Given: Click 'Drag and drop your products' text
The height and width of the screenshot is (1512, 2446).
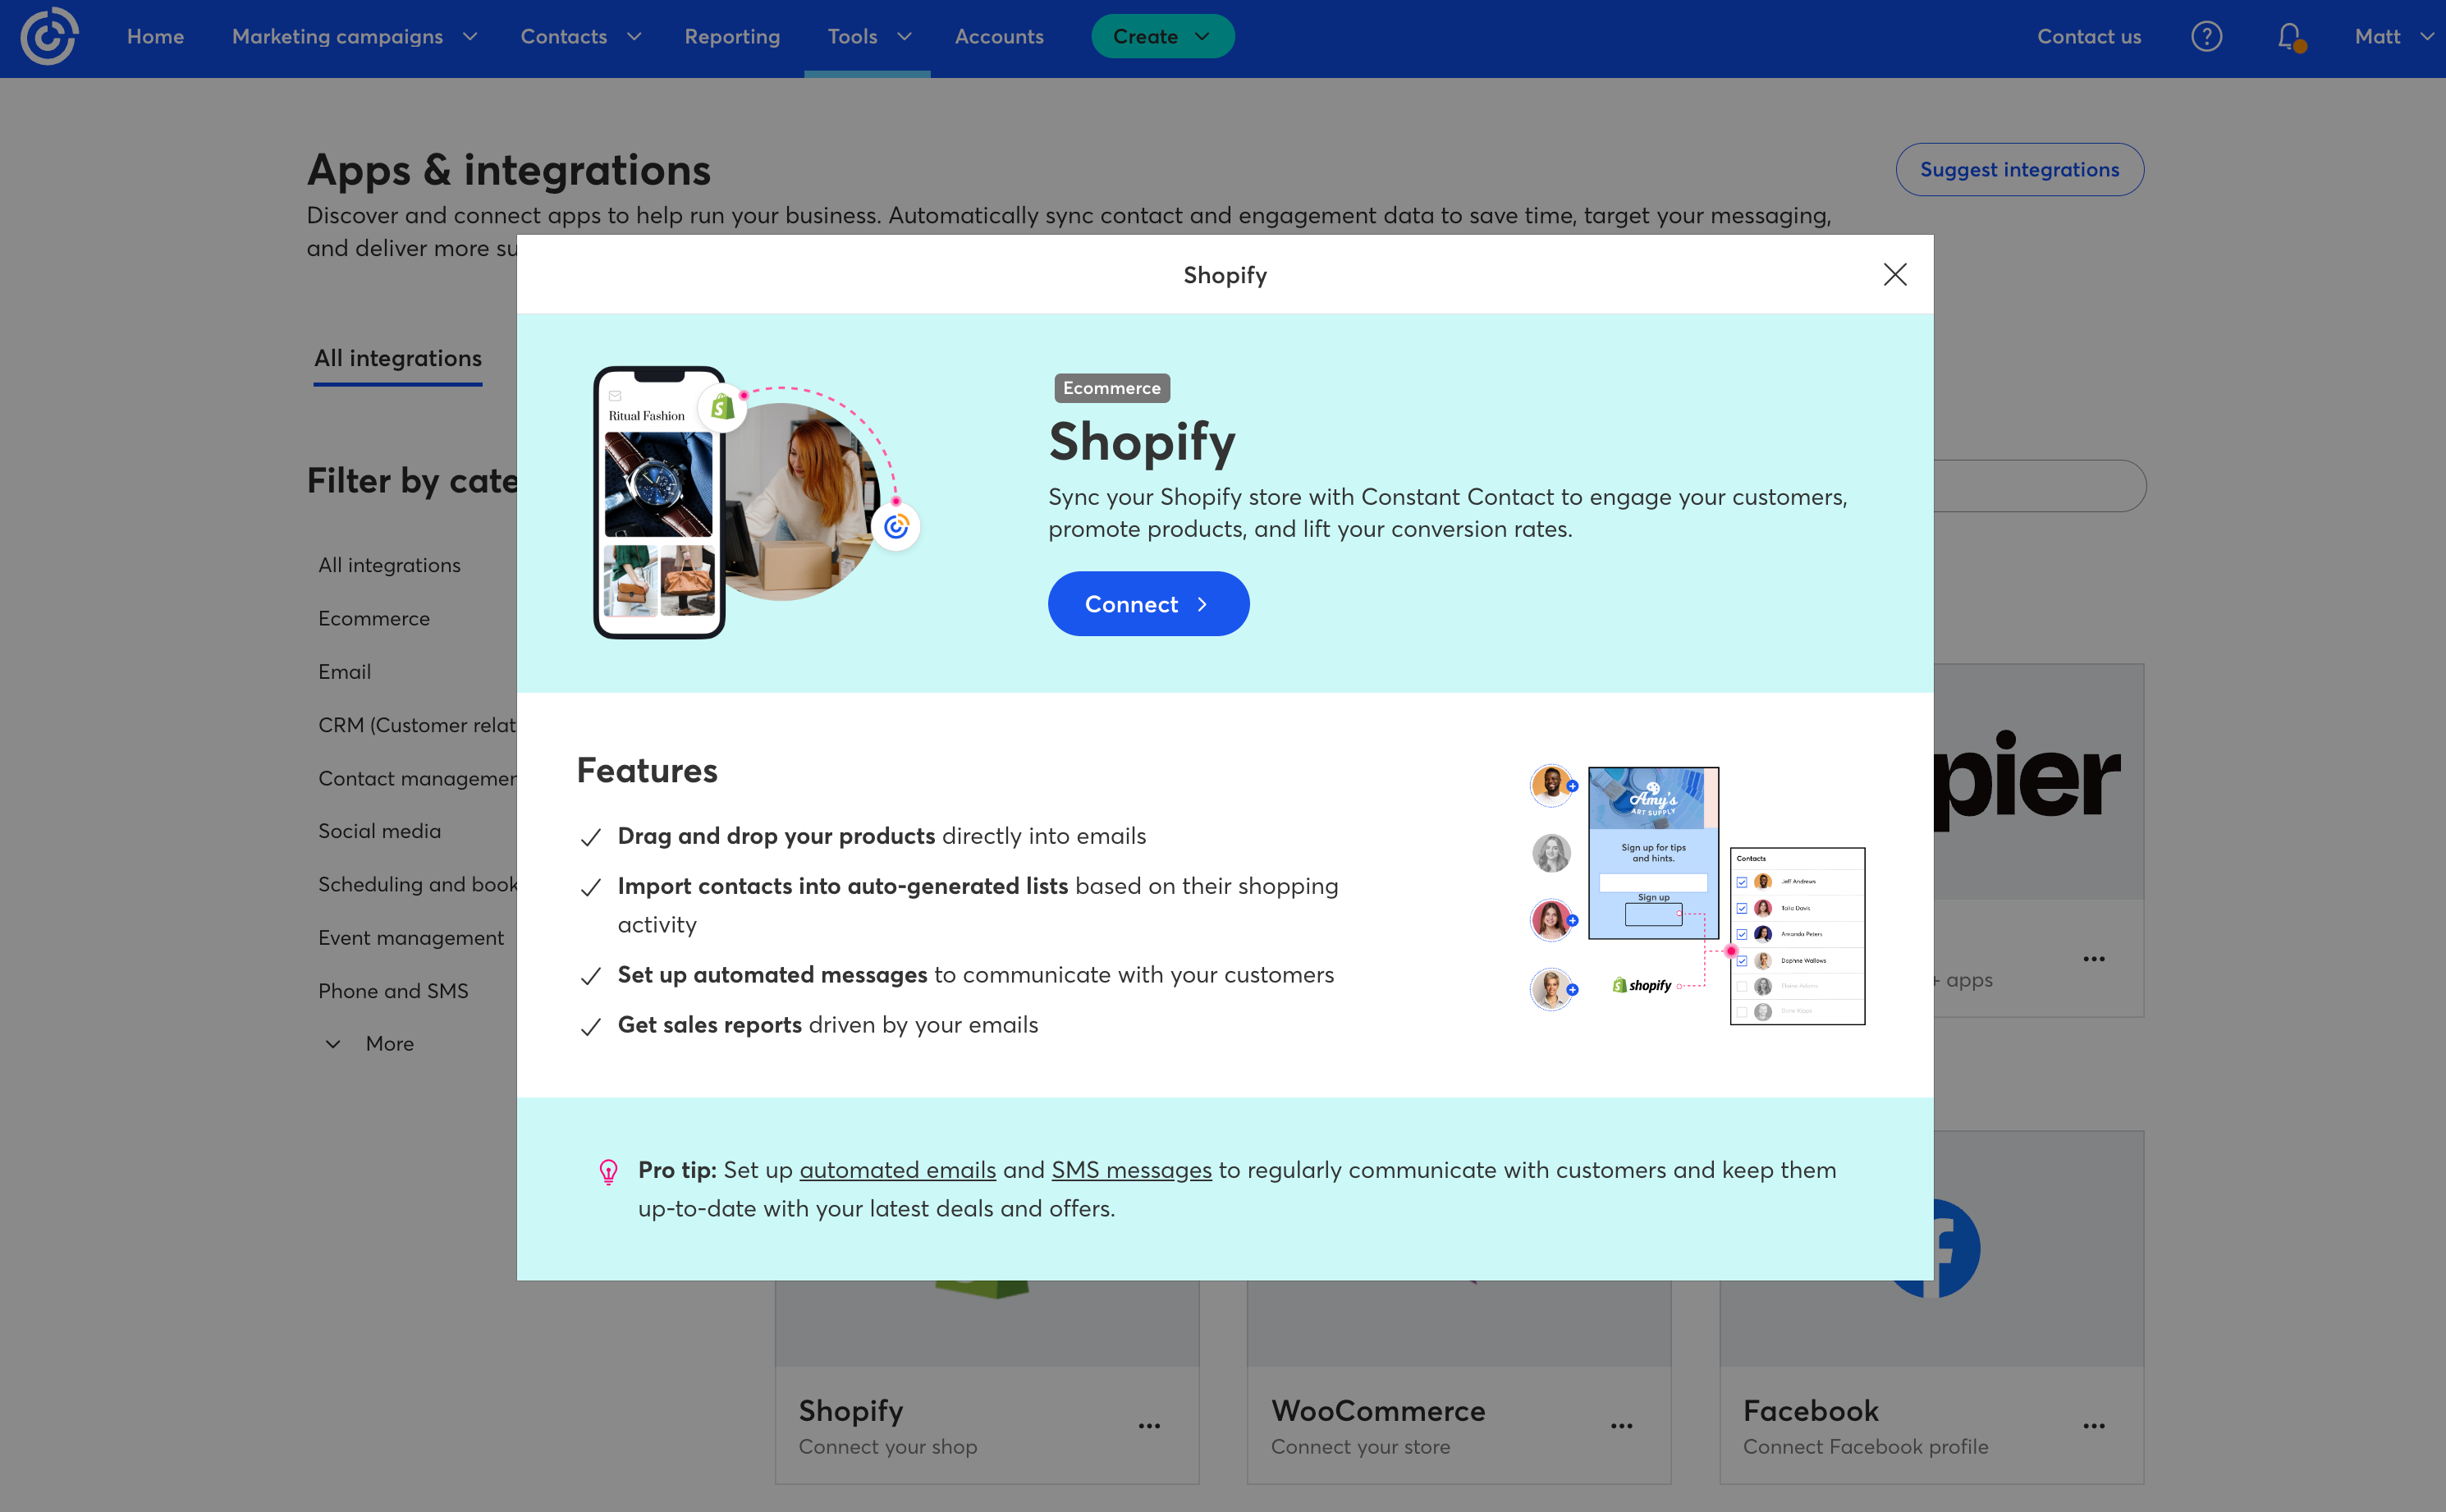Looking at the screenshot, I should [776, 836].
